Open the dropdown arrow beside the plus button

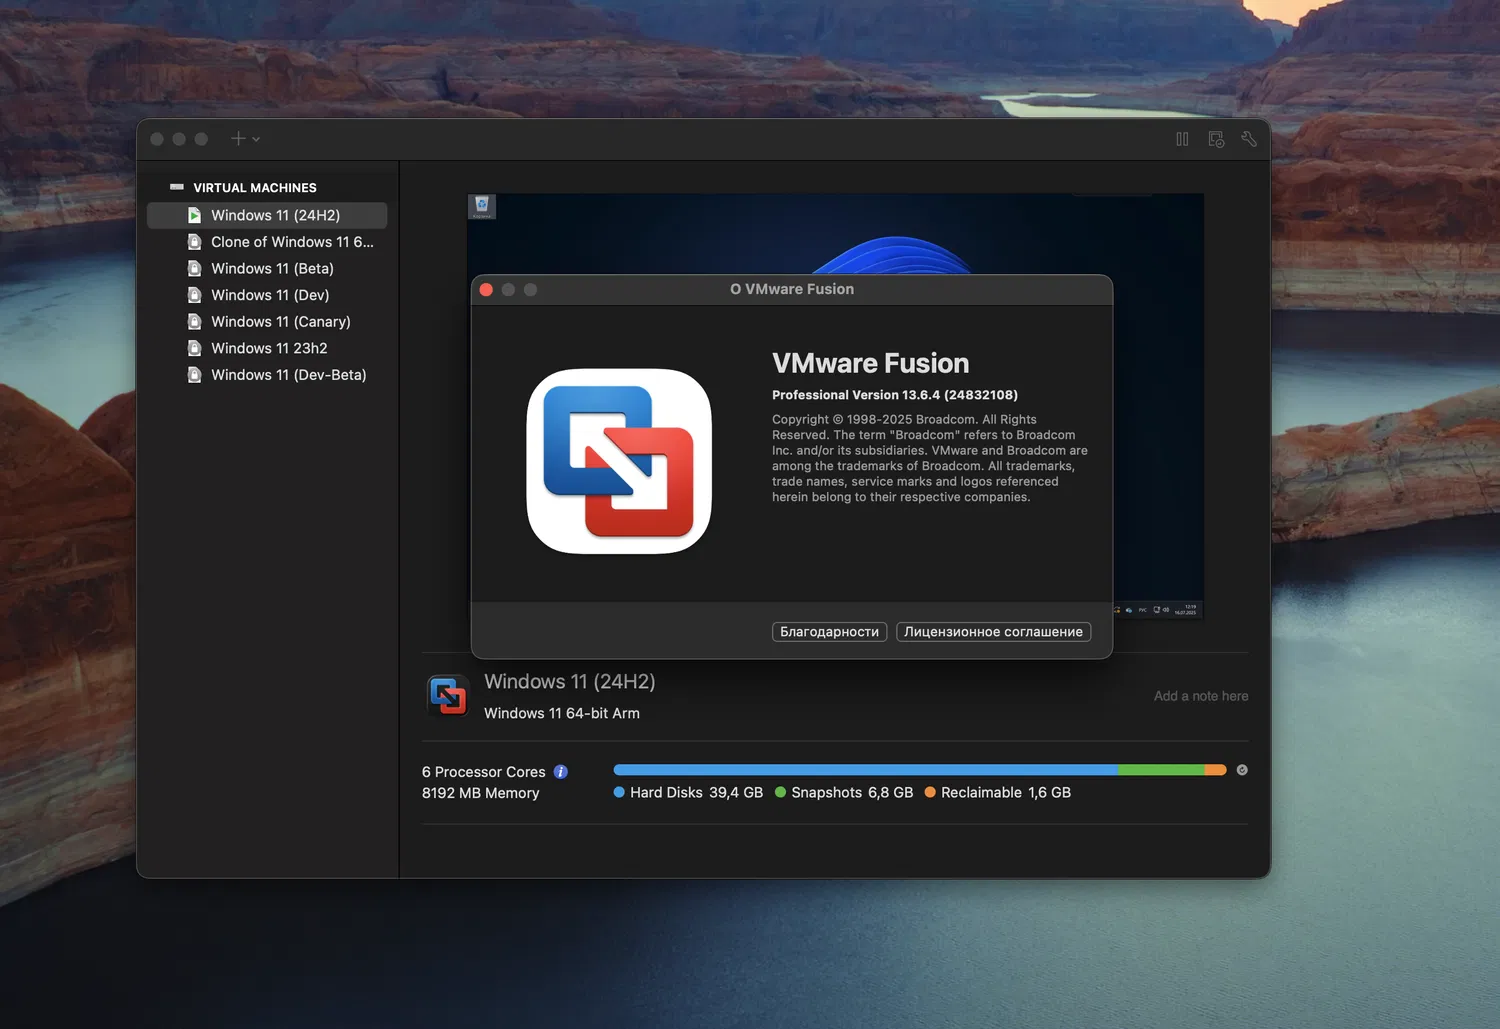coord(256,140)
